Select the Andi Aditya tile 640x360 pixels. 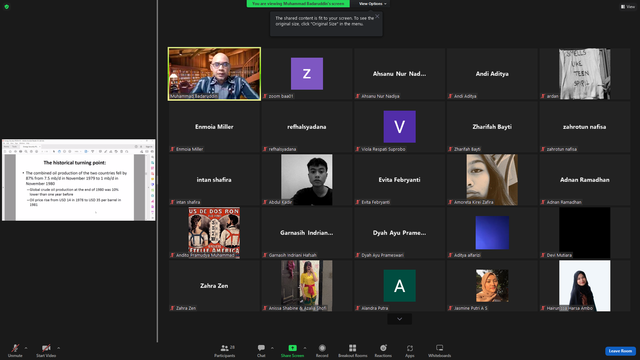[x=492, y=74]
